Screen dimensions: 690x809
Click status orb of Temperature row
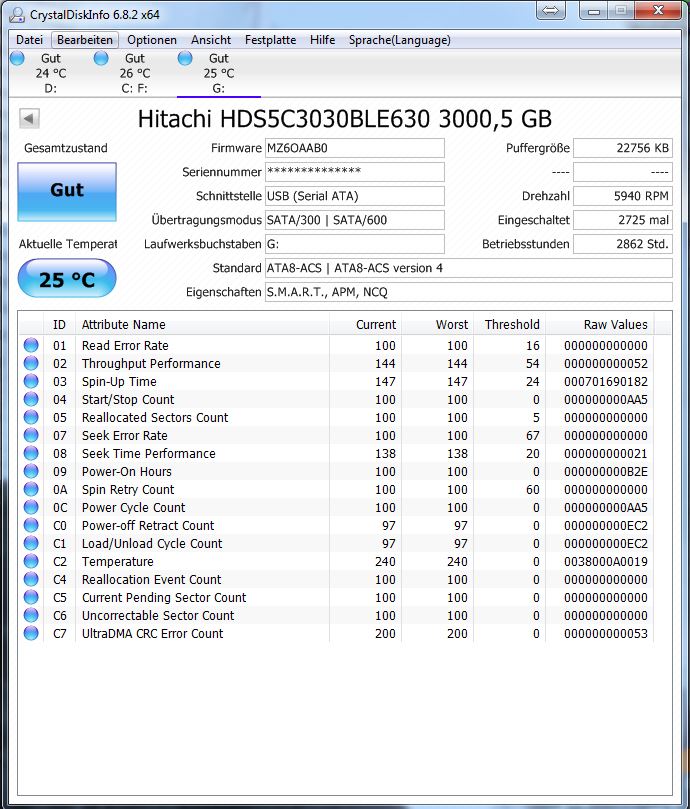tap(31, 561)
